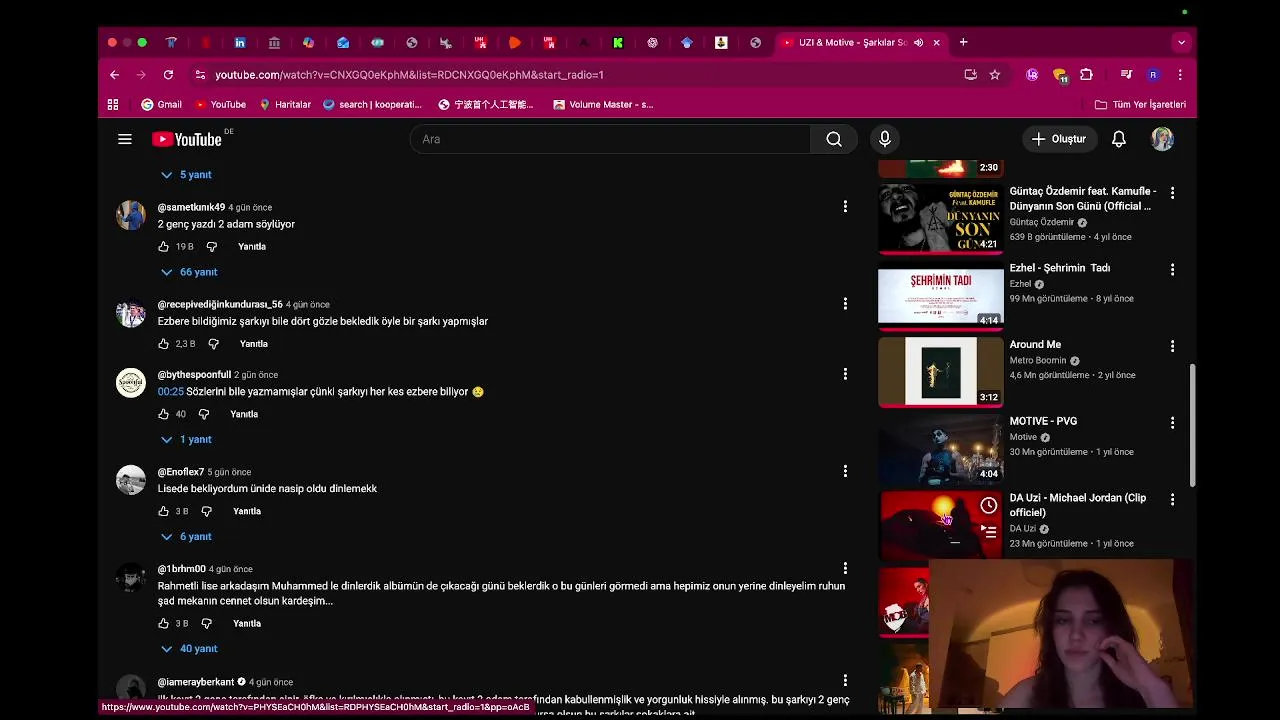Screen dimensions: 1280x720
Task: Open the YouTube guide hamburger menu
Action: (125, 139)
